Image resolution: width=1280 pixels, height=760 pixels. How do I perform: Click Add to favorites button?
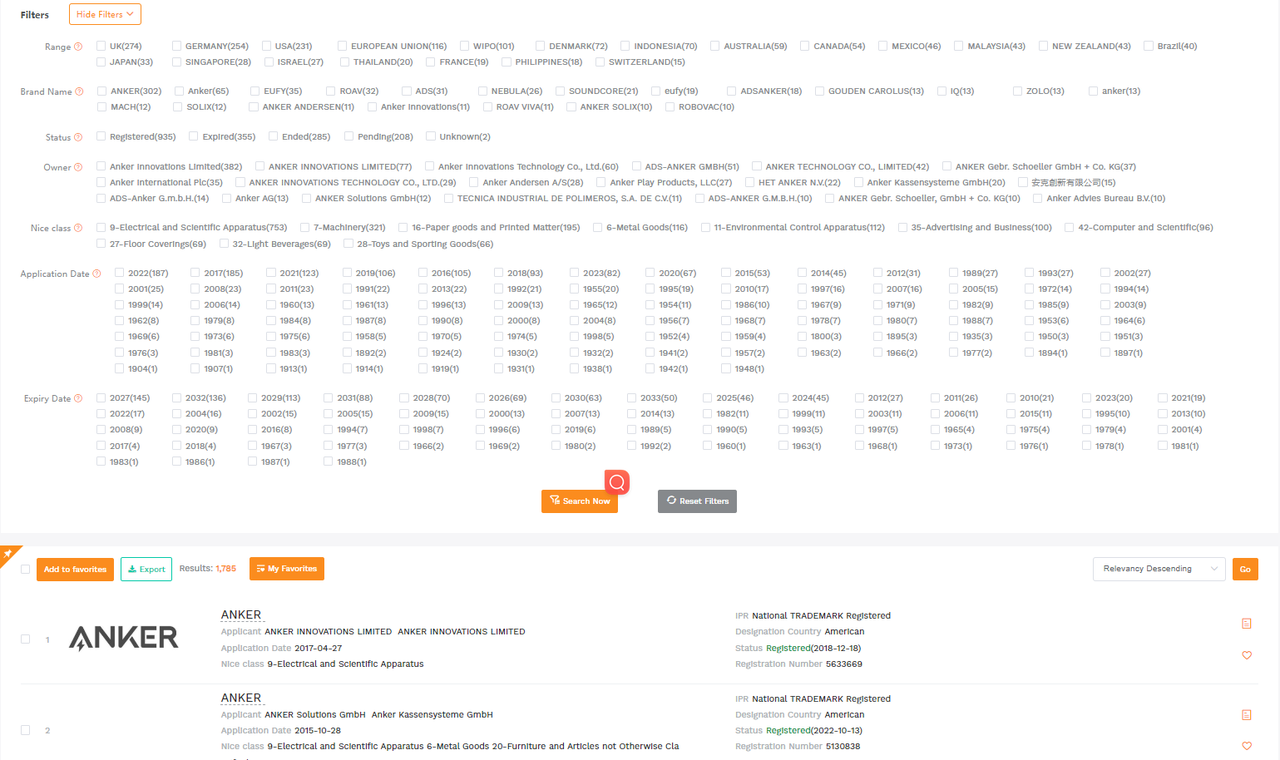75,569
